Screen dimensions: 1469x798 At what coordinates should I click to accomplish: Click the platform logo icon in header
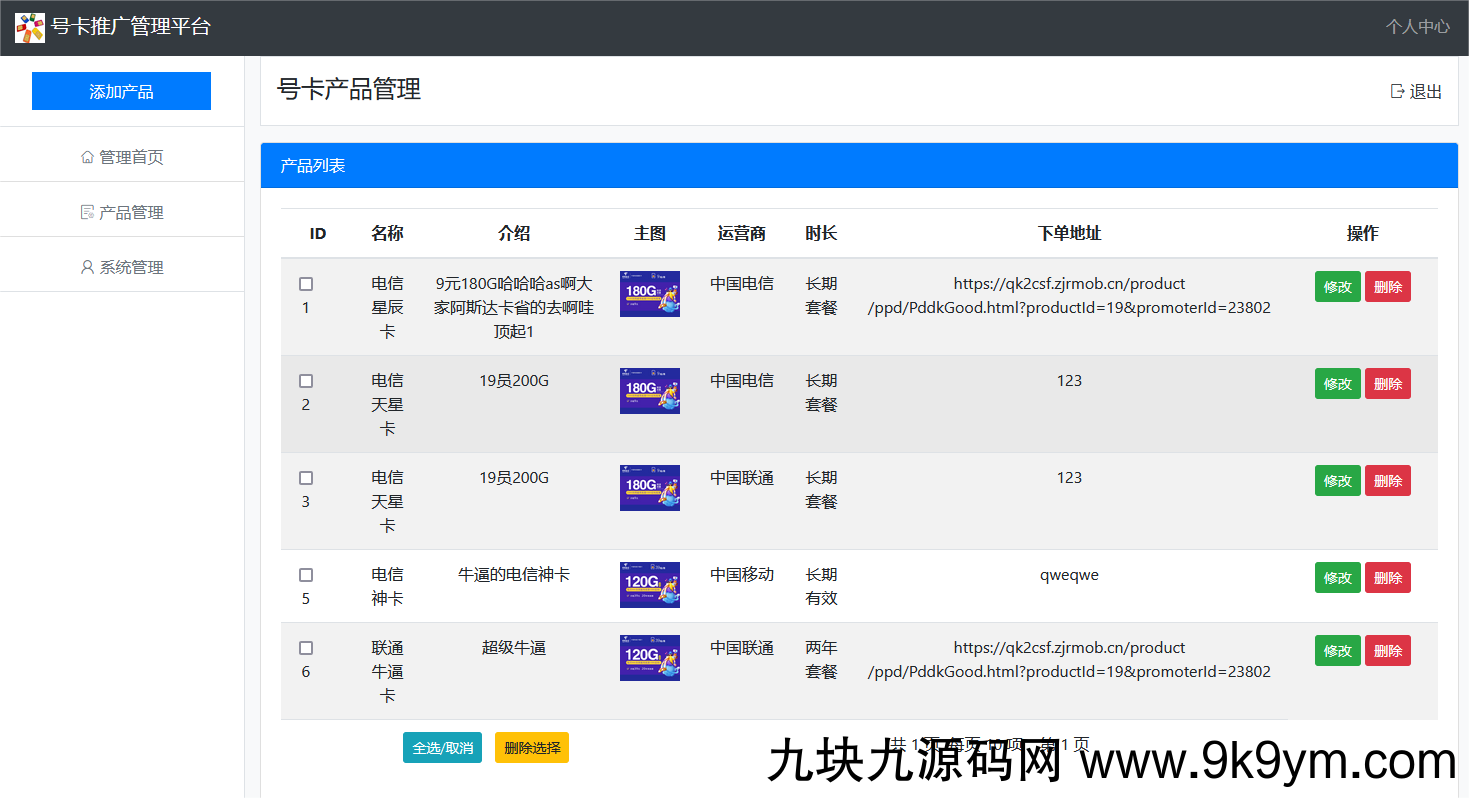coord(30,28)
